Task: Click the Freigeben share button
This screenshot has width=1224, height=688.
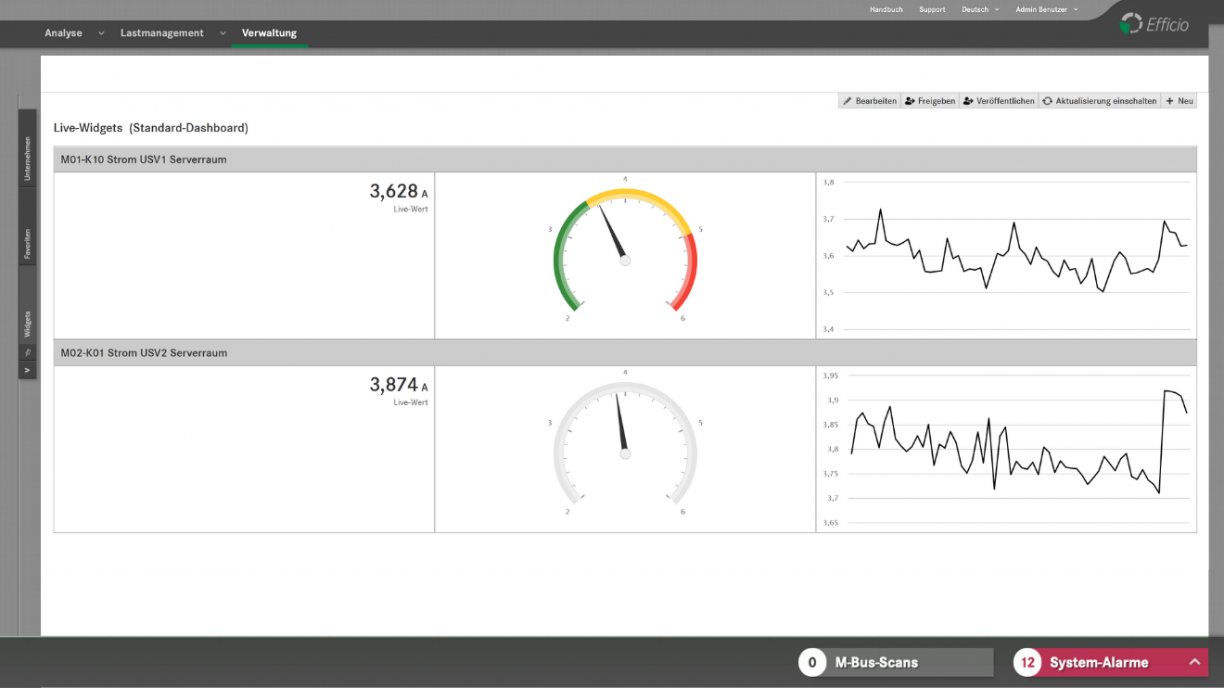Action: pos(930,101)
